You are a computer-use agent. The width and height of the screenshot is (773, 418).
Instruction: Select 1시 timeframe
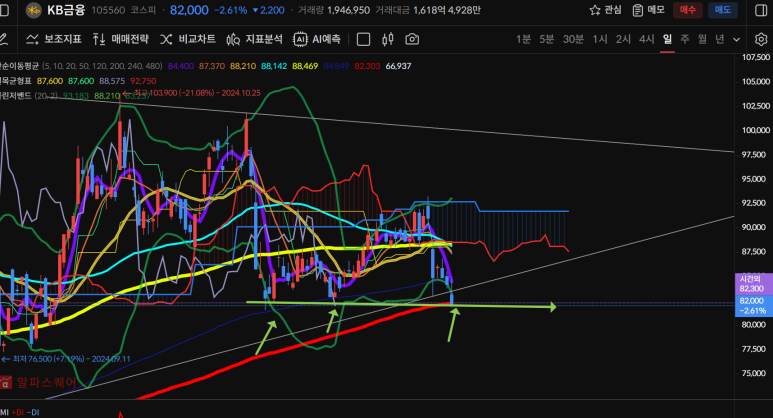[600, 39]
